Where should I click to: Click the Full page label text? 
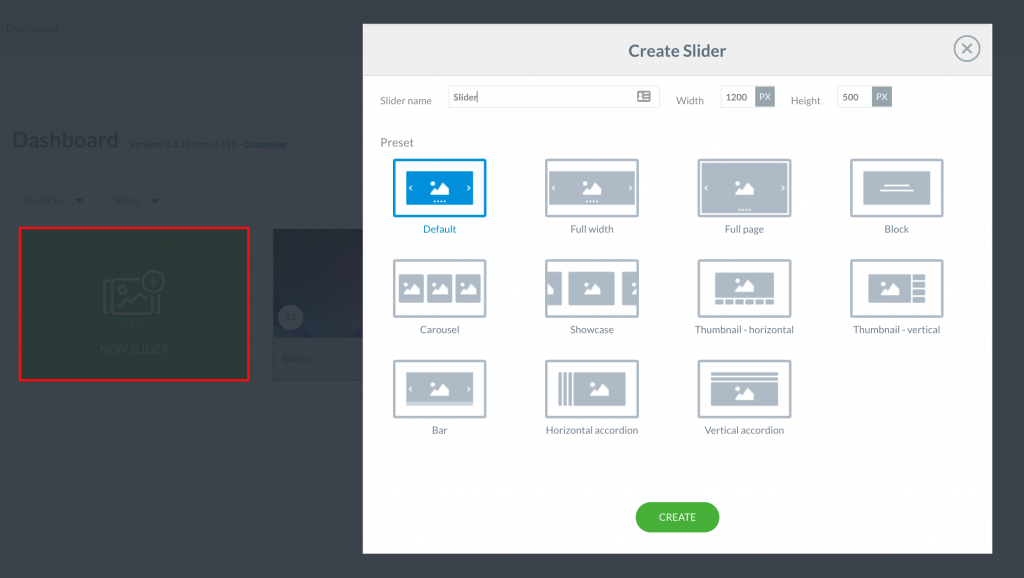click(x=744, y=229)
